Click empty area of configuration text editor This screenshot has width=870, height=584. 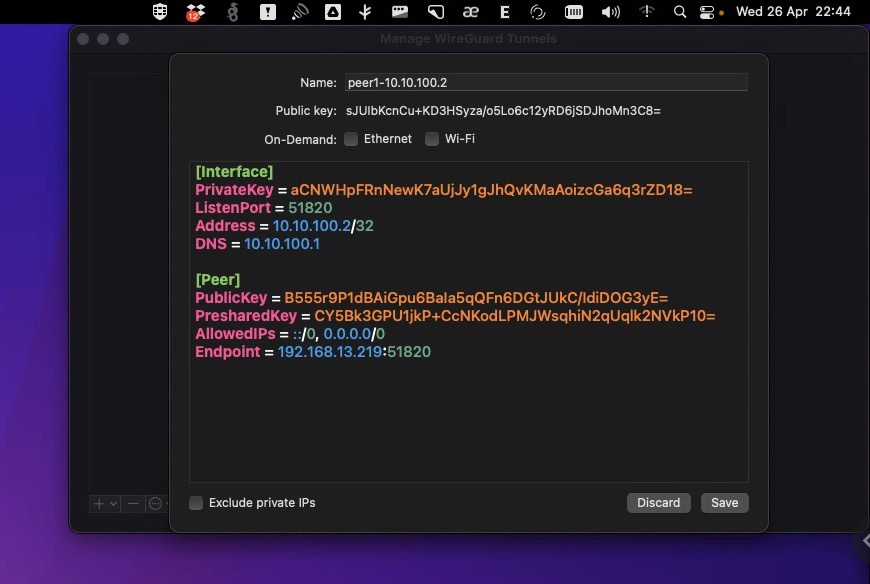[x=468, y=422]
